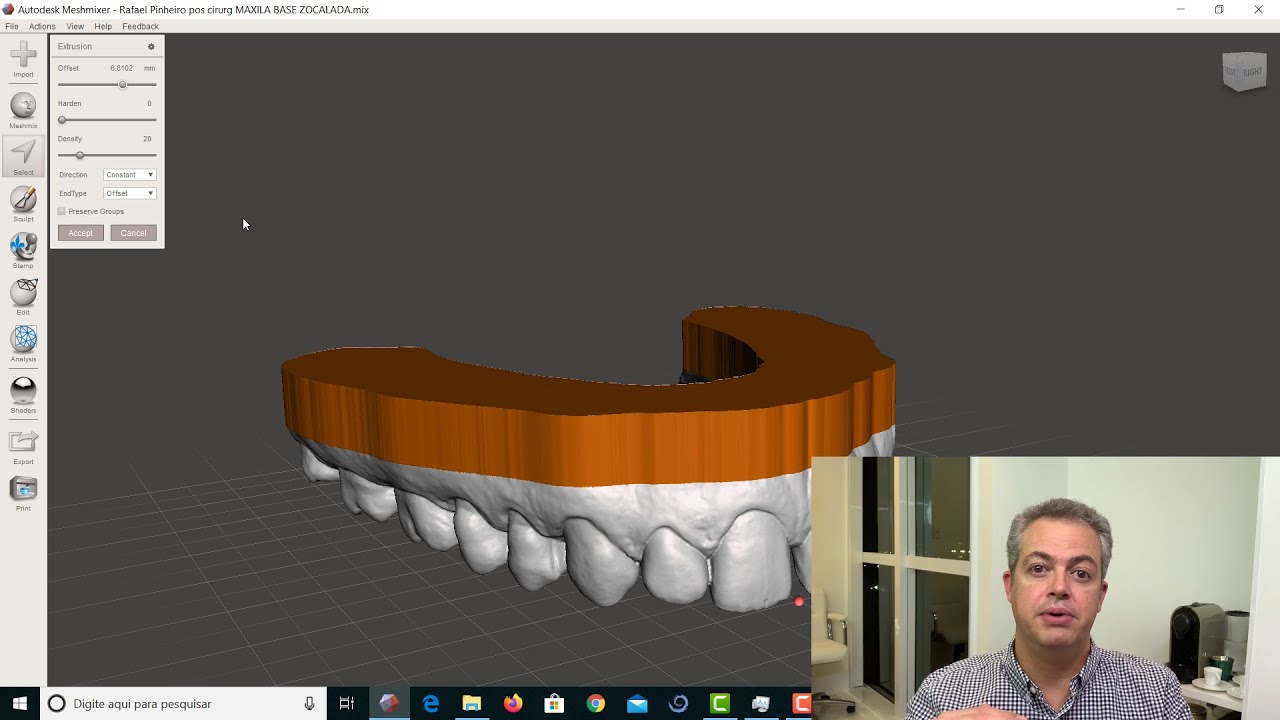Screen dimensions: 1280x720
Task: Open Direction dropdown set to Constant
Action: click(130, 175)
